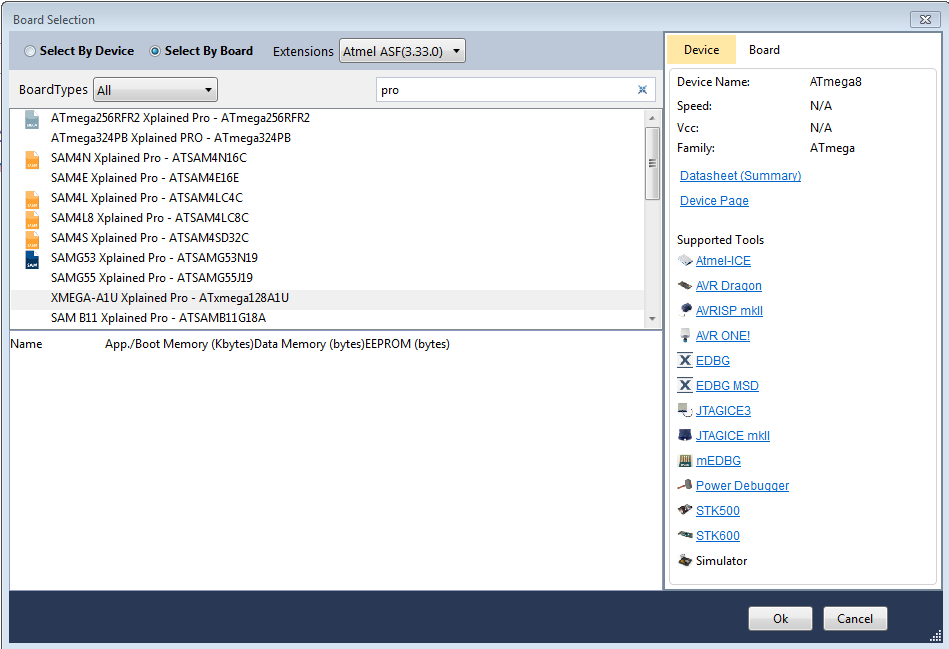Click the SAM4L Xplained Pro board icon
The image size is (949, 649).
click(x=32, y=199)
